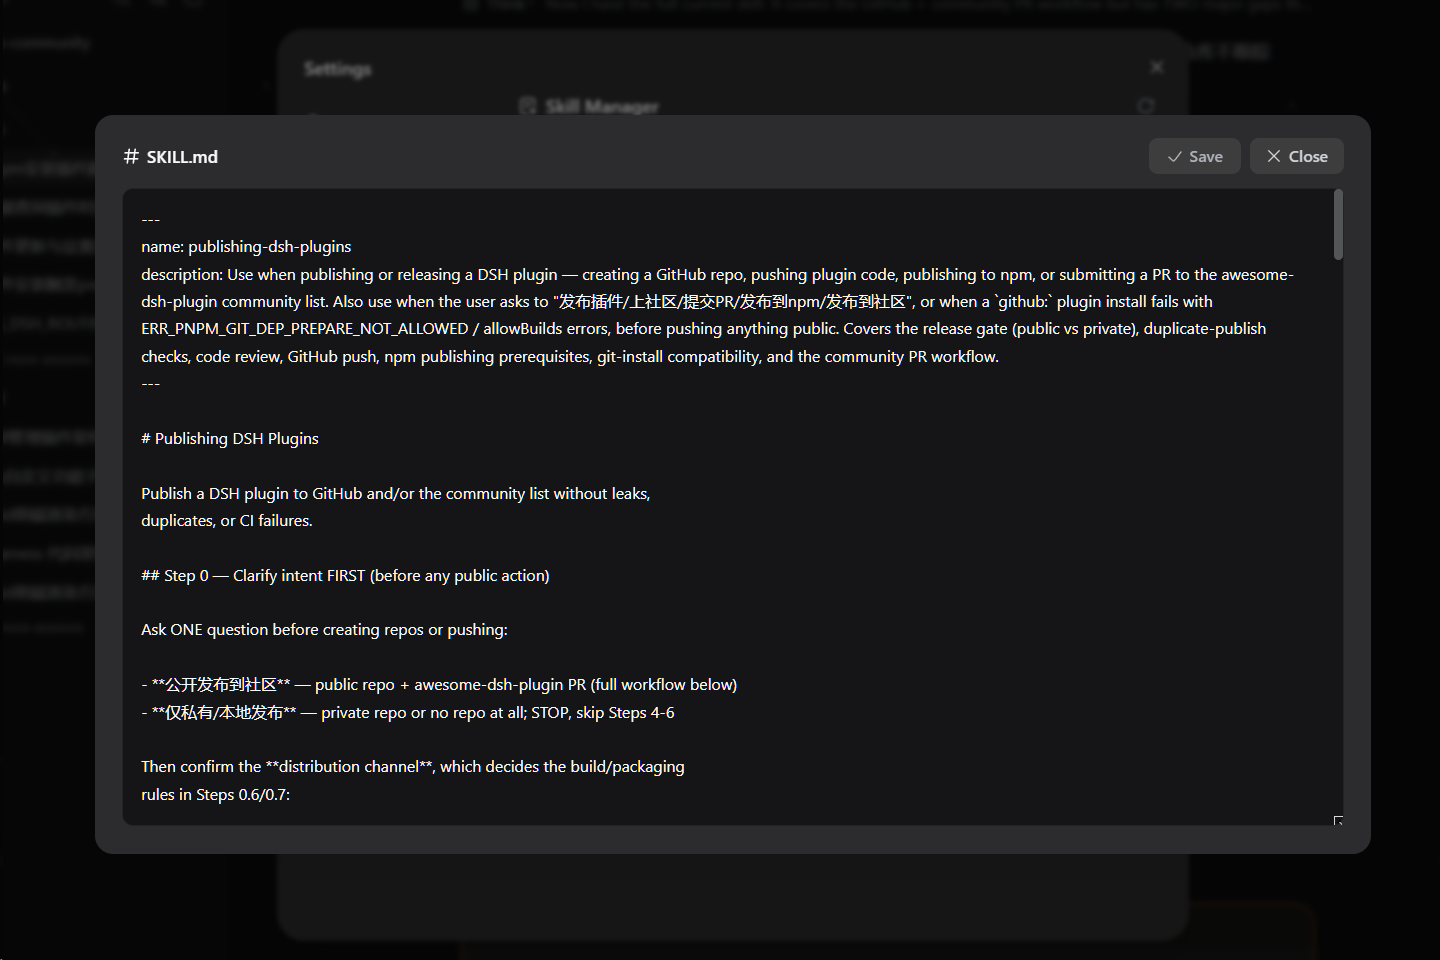This screenshot has height=960, width=1440.
Task: Click 'Ask ONE question before creating repos' line
Action: click(324, 629)
